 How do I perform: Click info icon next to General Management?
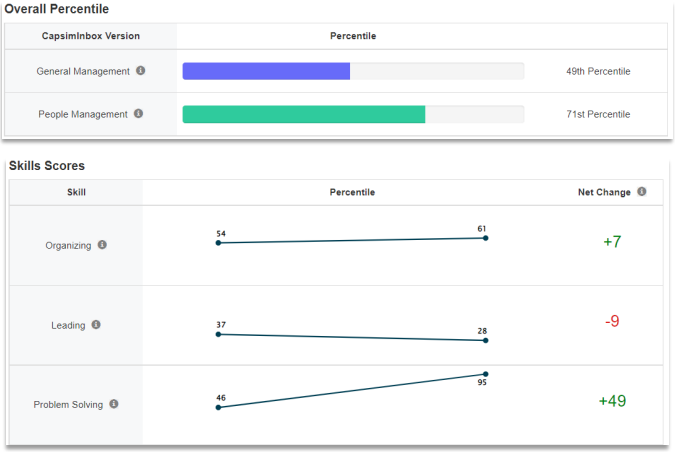[140, 71]
